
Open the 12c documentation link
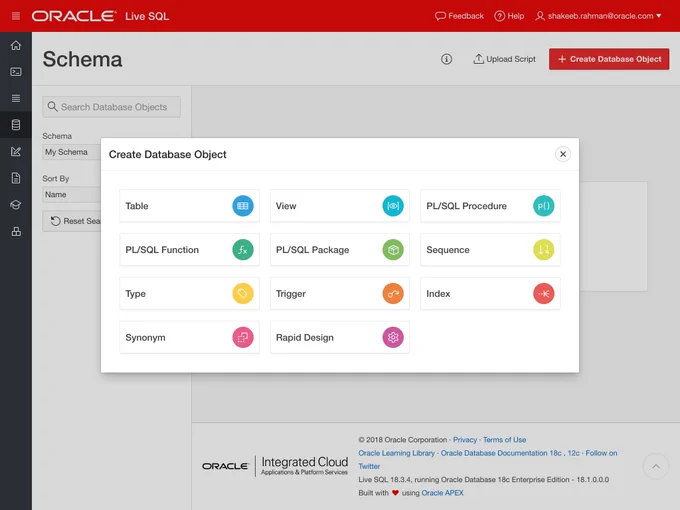pos(573,453)
